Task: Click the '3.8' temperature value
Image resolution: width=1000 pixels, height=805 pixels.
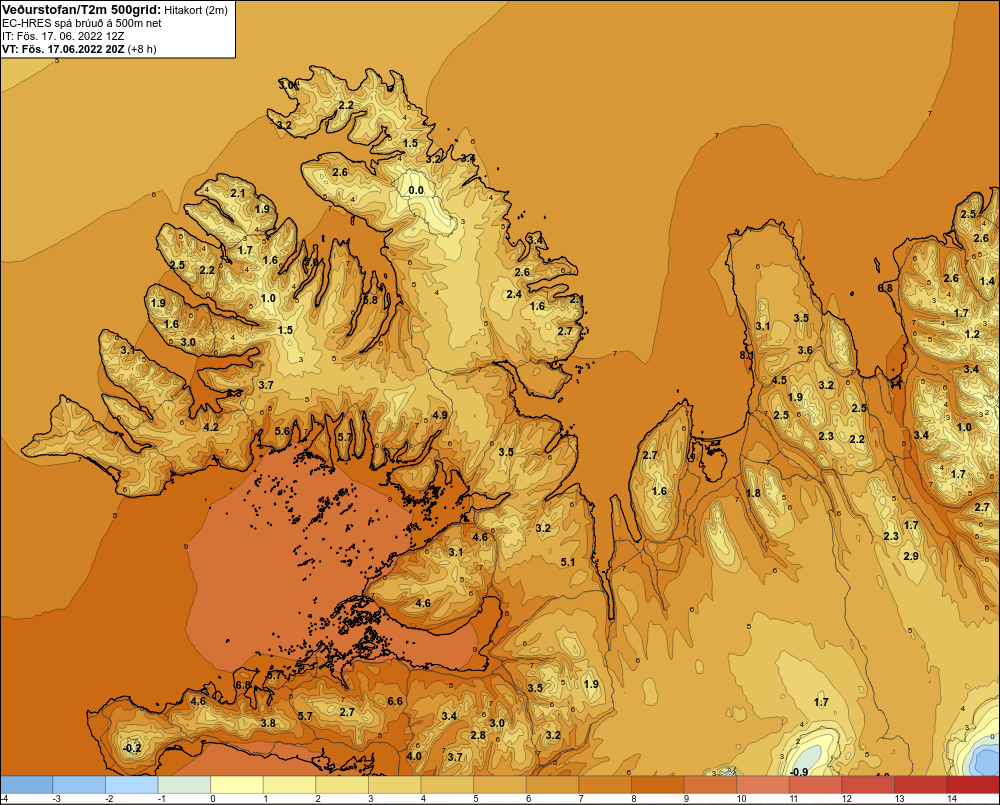Action: (x=268, y=723)
